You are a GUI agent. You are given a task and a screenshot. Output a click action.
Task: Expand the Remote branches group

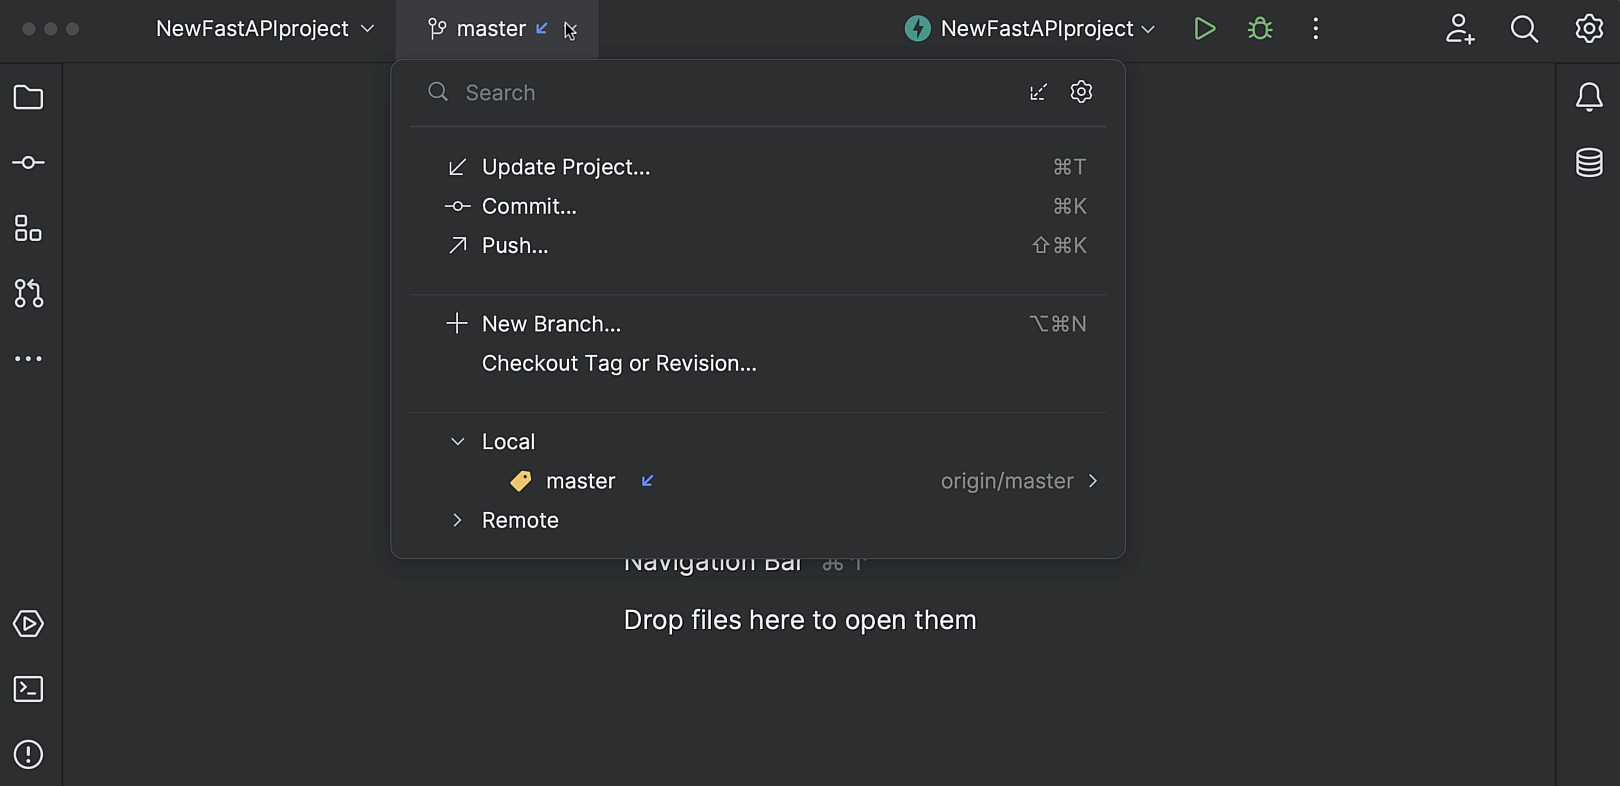[x=457, y=520]
